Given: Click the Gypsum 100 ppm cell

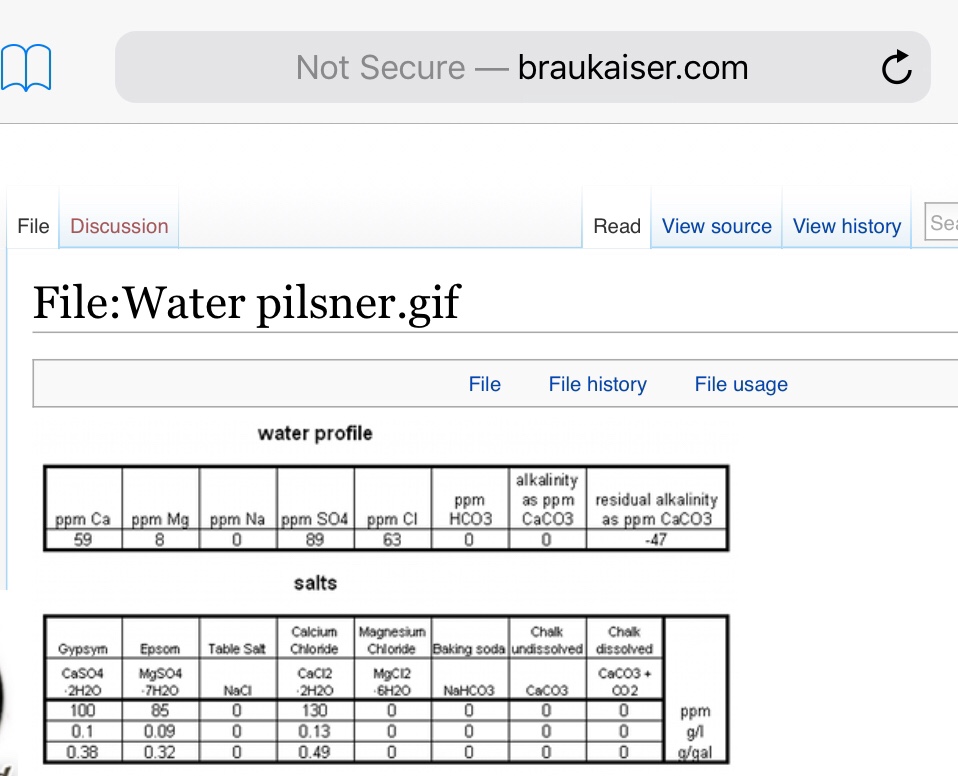Looking at the screenshot, I should (x=83, y=710).
